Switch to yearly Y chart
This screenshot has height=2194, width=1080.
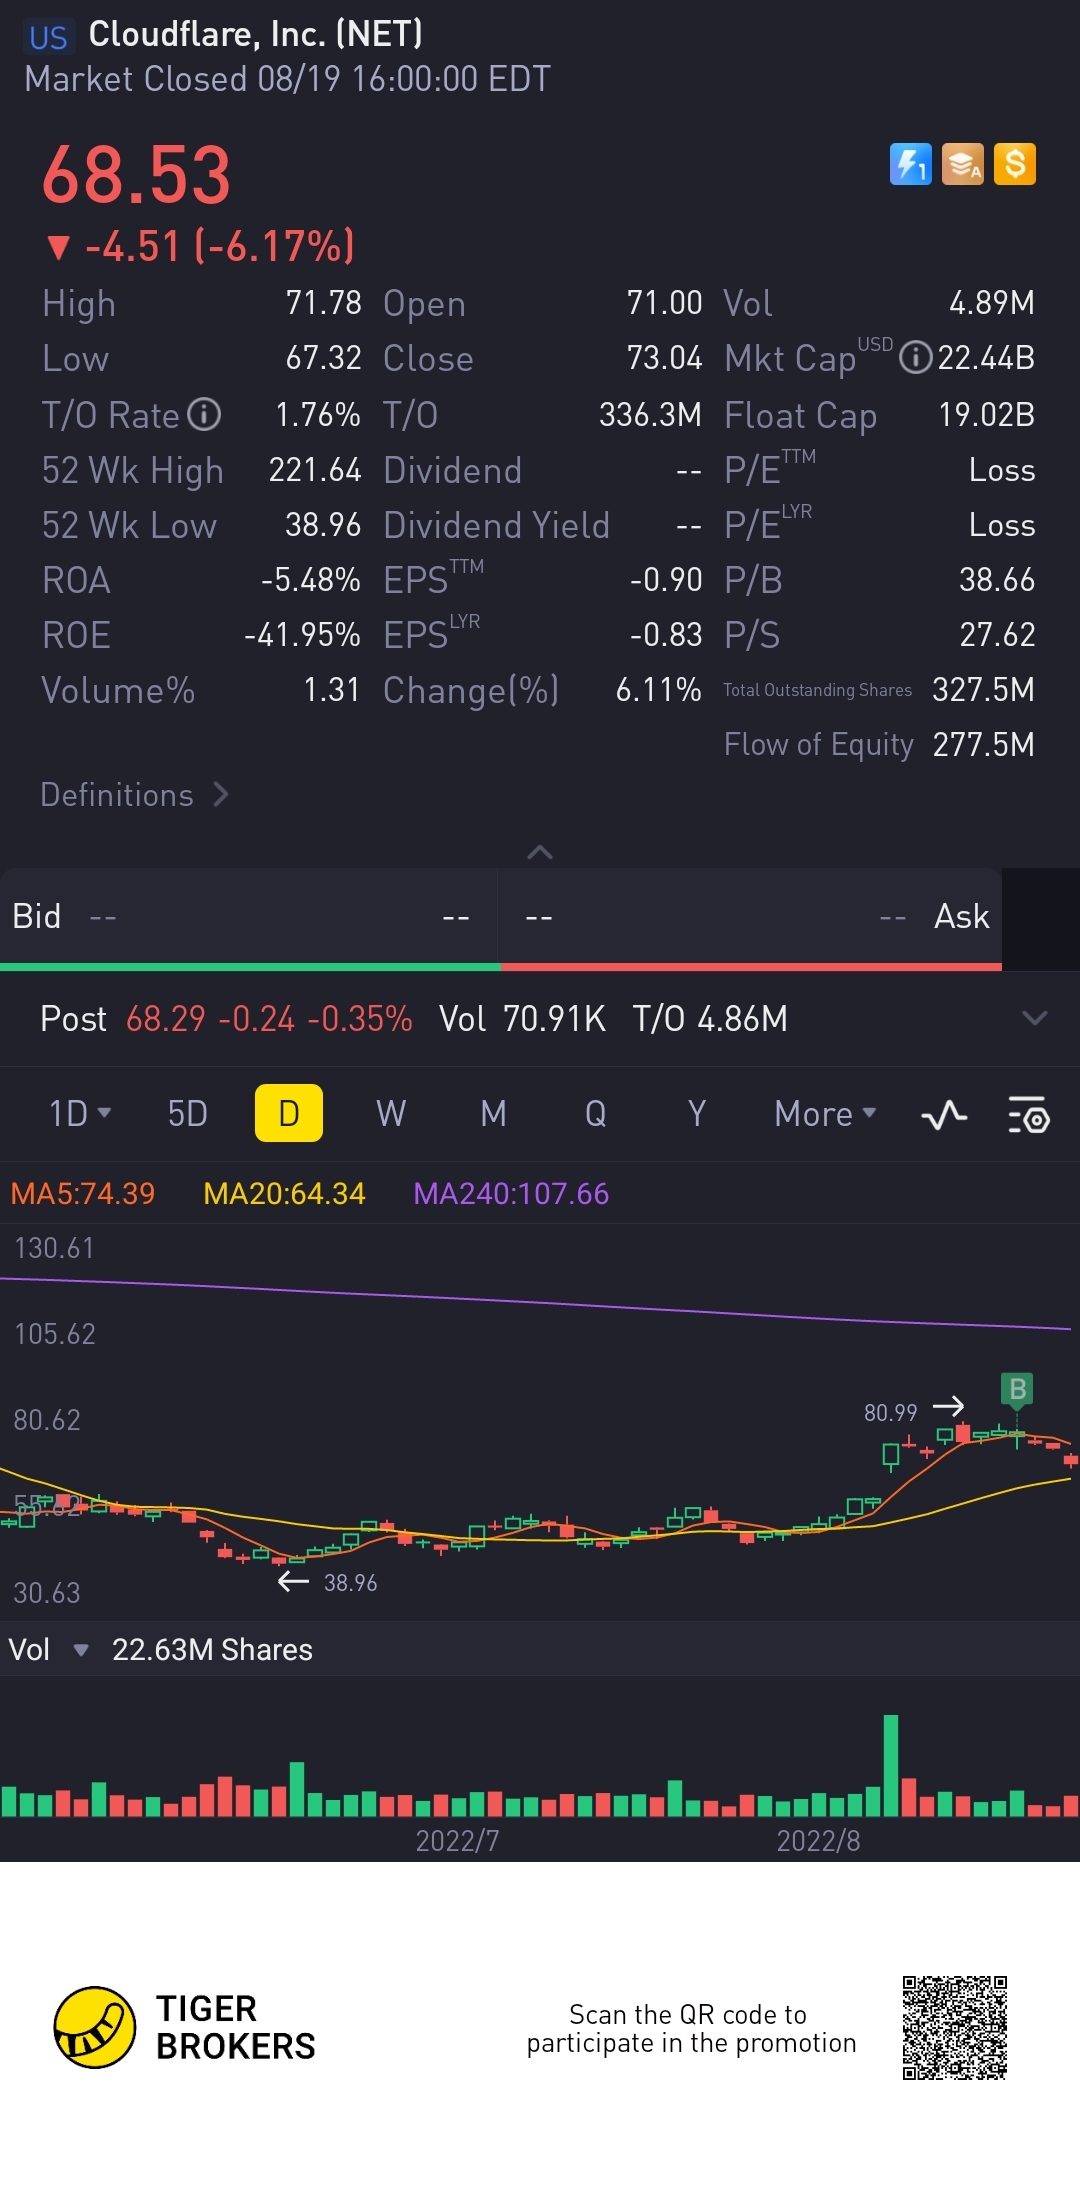tap(697, 1113)
